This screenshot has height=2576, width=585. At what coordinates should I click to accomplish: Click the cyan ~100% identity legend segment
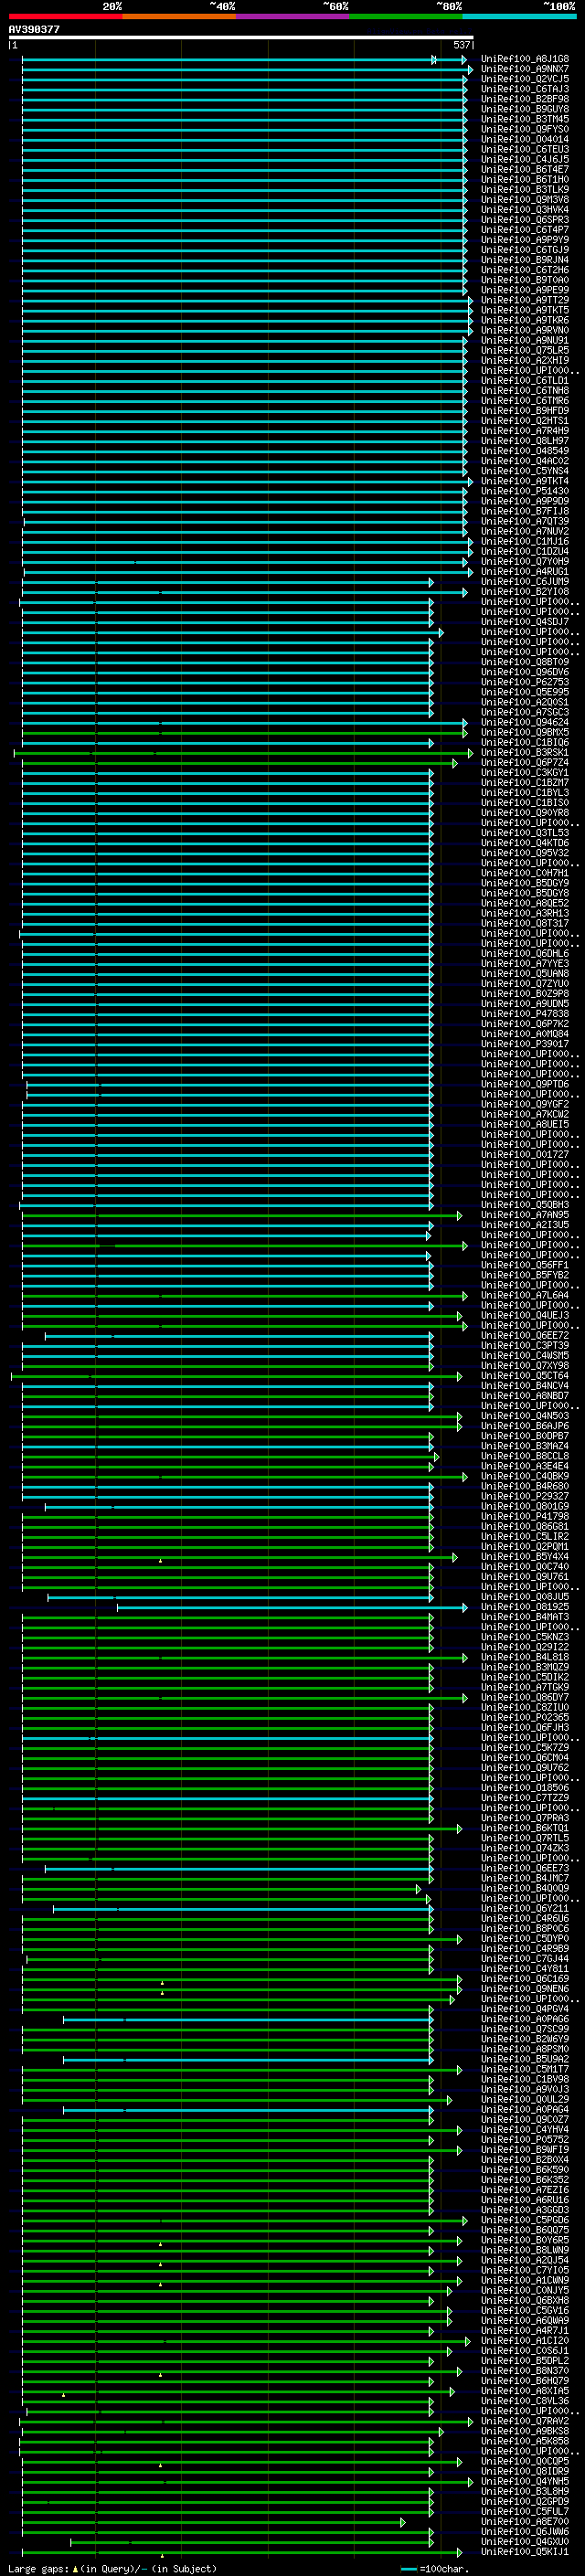[520, 16]
